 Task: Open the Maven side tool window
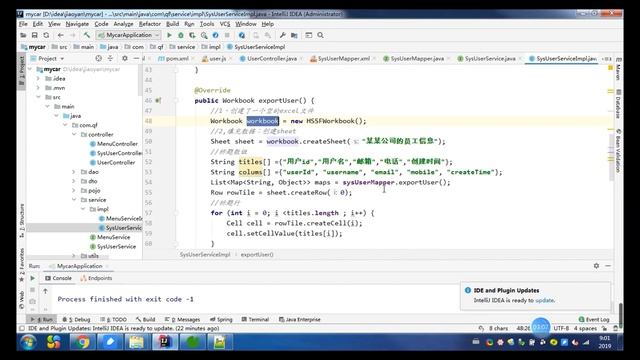pyautogui.click(x=618, y=69)
